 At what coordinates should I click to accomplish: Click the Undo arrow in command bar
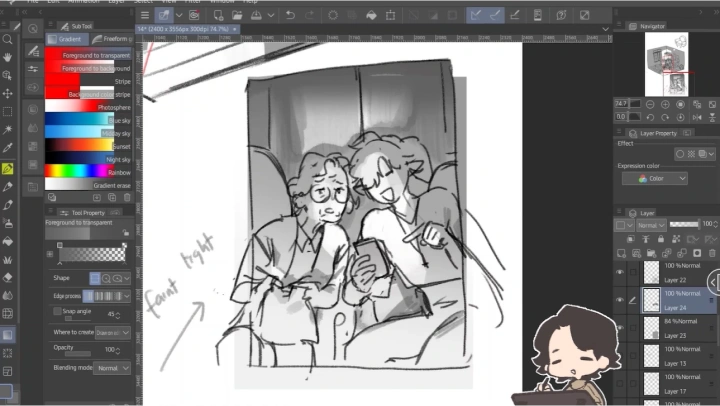(x=290, y=15)
